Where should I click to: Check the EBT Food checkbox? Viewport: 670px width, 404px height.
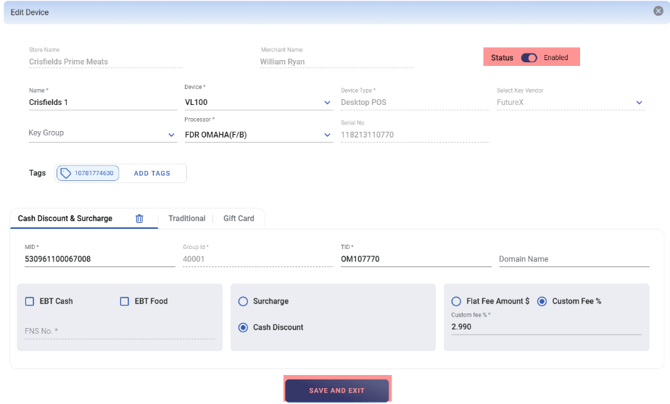[x=124, y=301]
